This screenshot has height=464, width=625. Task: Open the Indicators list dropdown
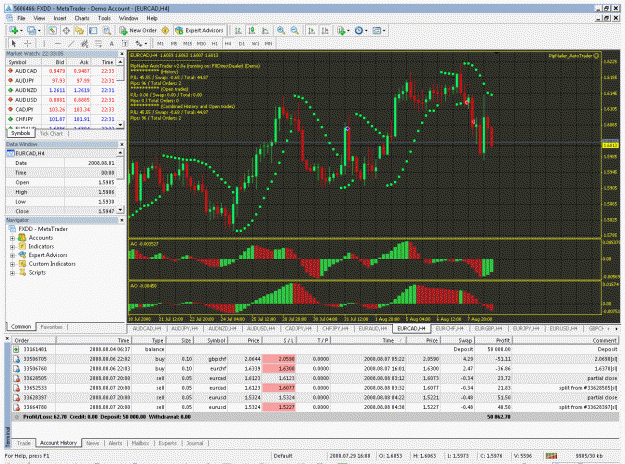coord(343,30)
